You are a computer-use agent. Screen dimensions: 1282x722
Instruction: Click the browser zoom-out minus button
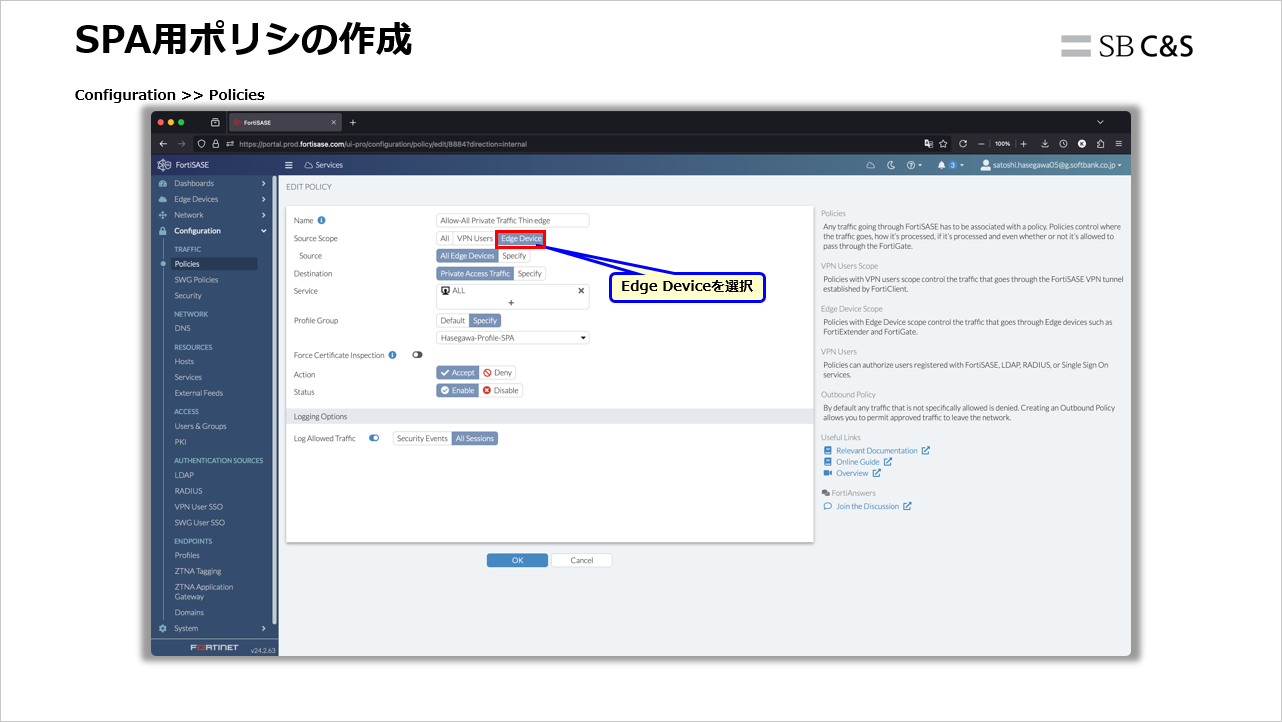coord(982,143)
